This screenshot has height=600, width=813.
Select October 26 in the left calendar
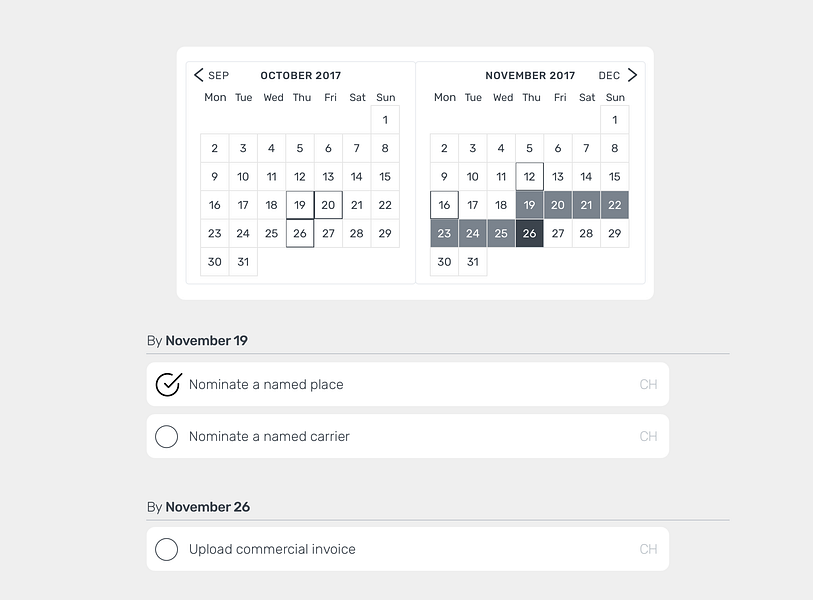pyautogui.click(x=300, y=233)
